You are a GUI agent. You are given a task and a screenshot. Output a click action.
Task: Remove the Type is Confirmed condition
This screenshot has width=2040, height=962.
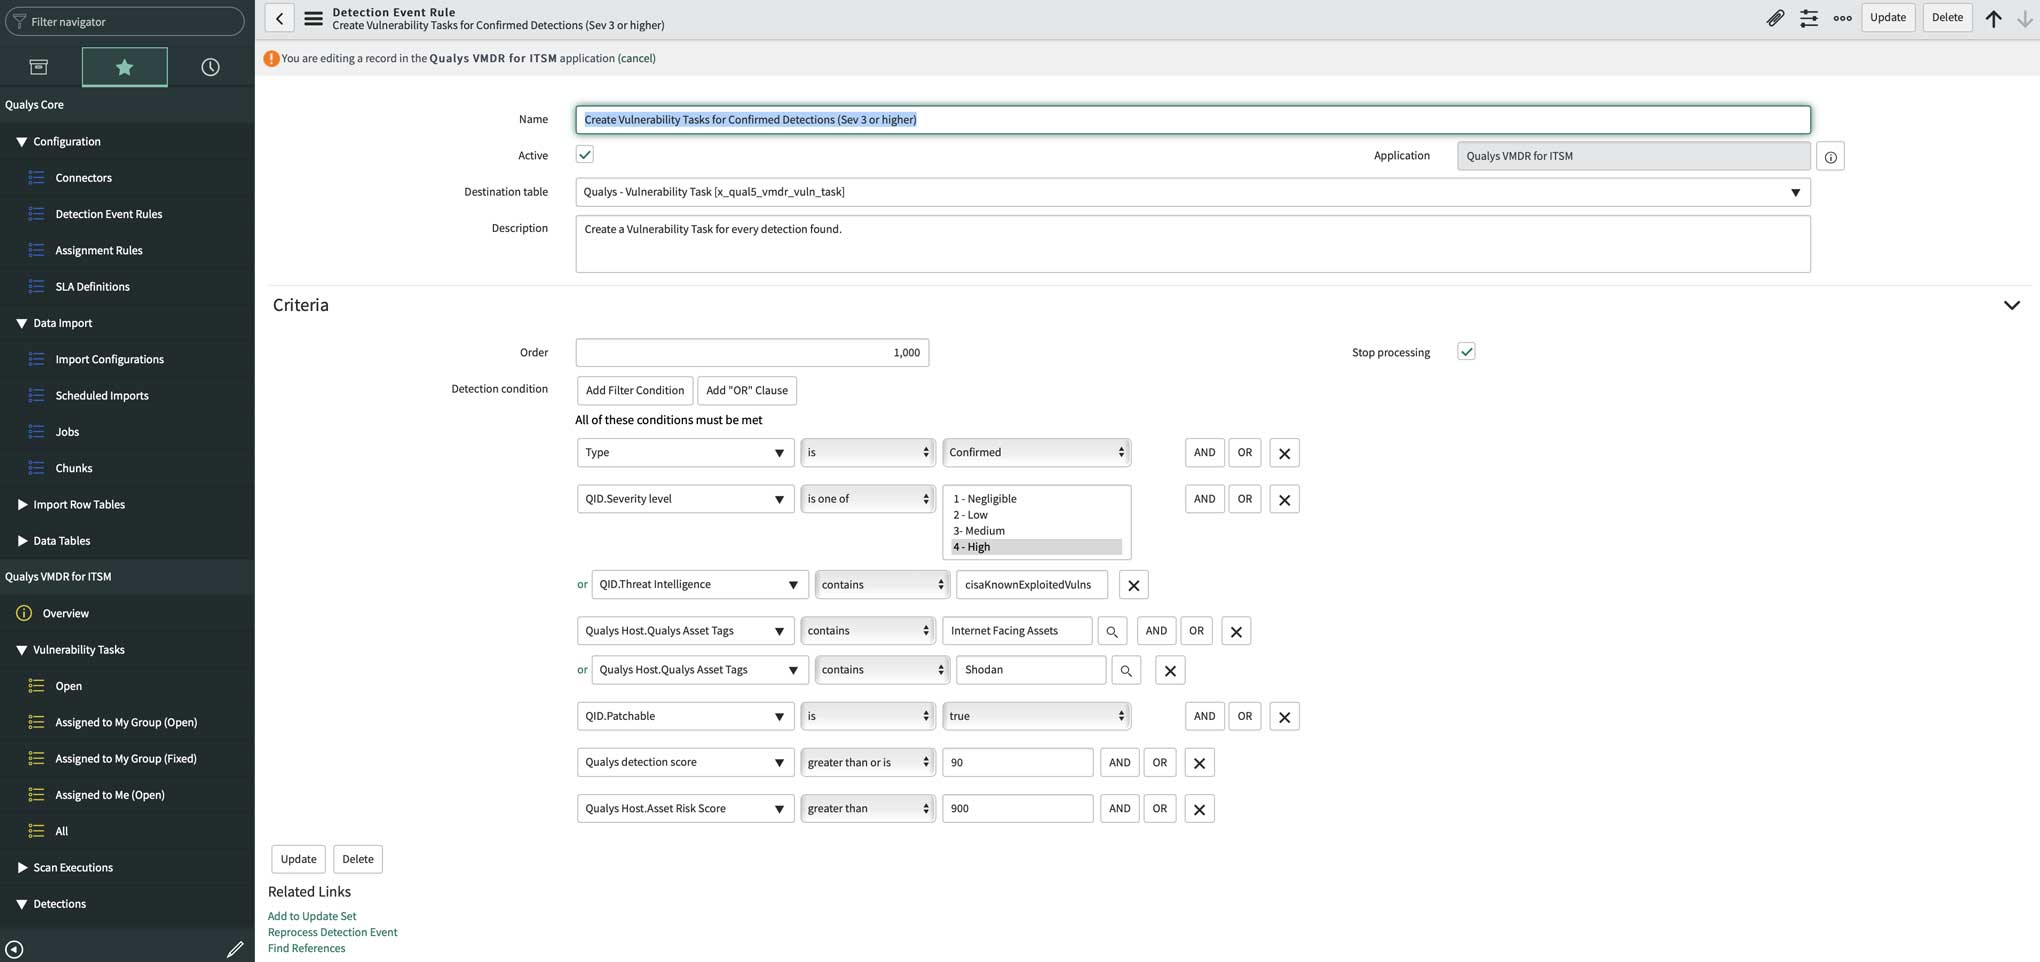(x=1284, y=453)
